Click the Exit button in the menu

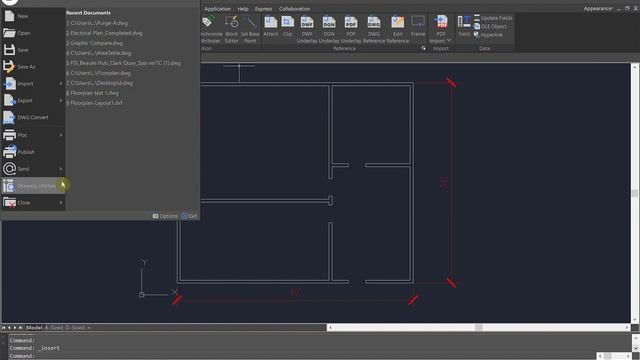click(189, 216)
